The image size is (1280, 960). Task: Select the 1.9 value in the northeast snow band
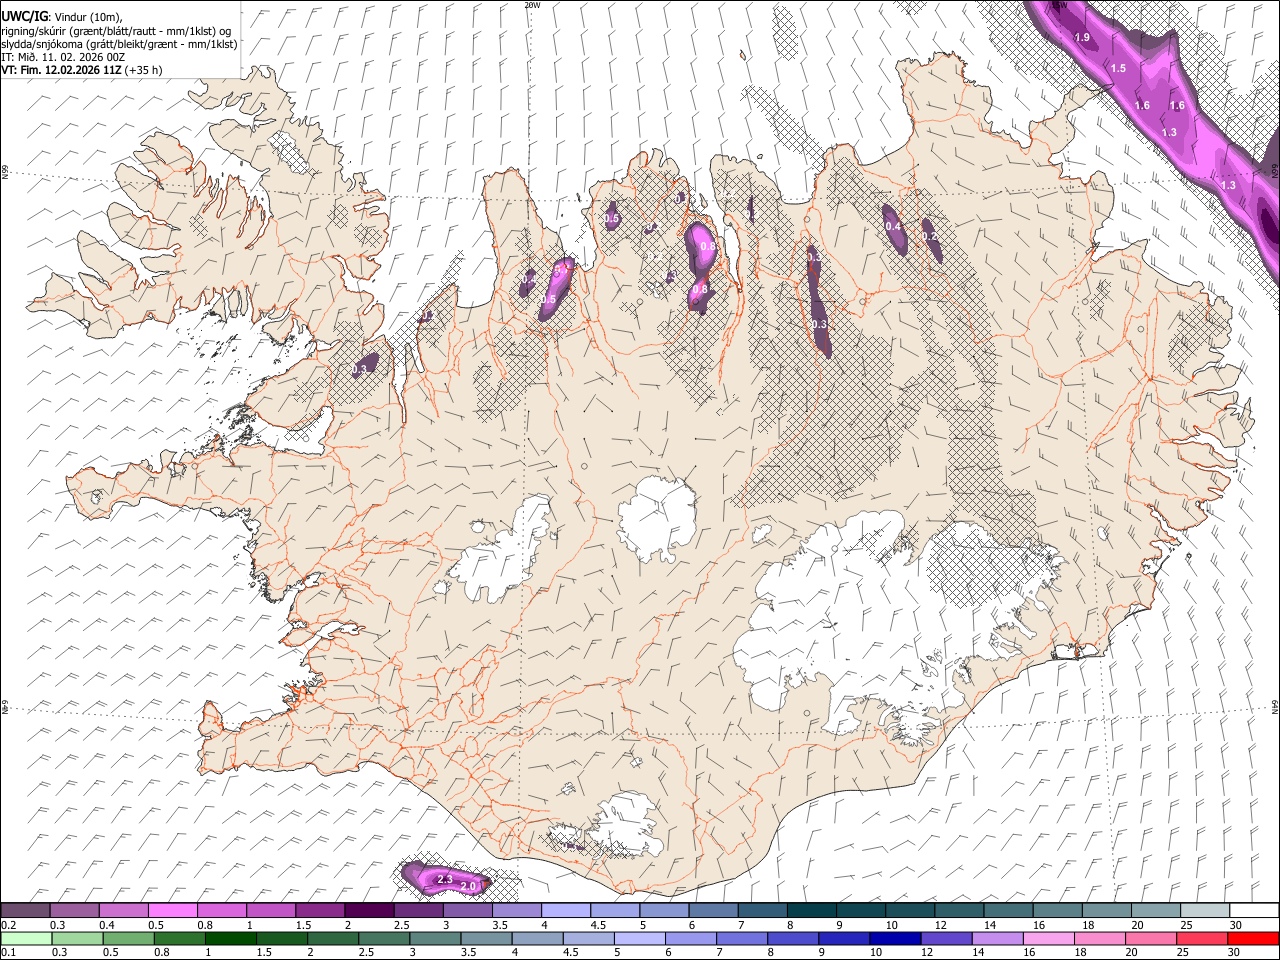1082,37
